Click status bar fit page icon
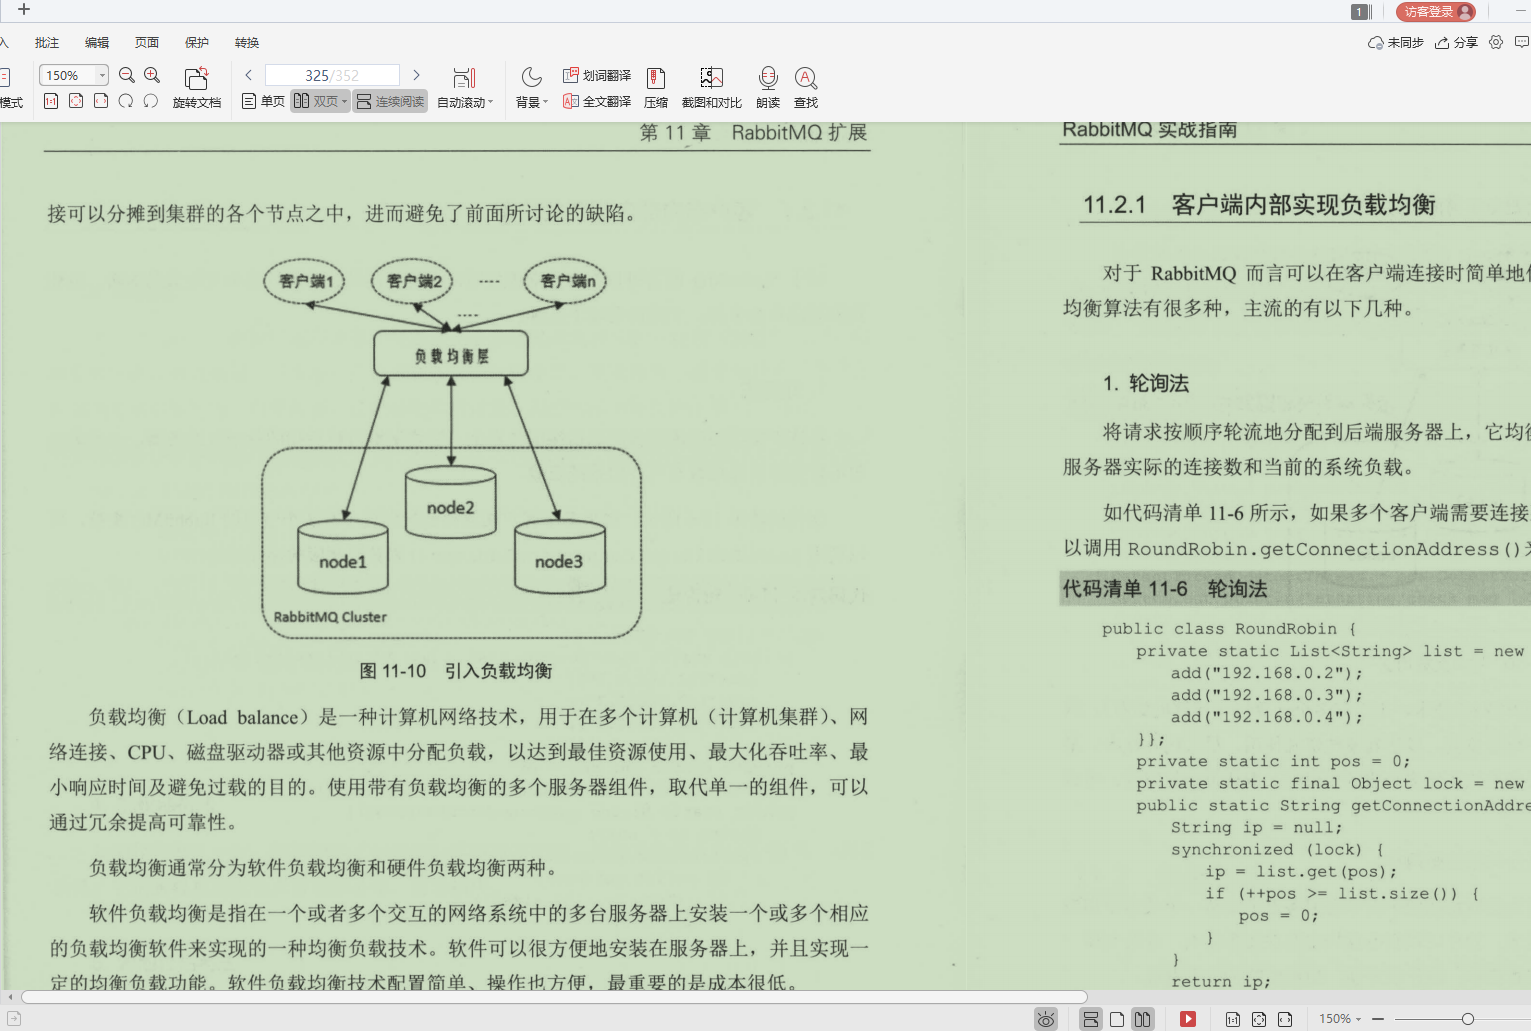 [1259, 1019]
